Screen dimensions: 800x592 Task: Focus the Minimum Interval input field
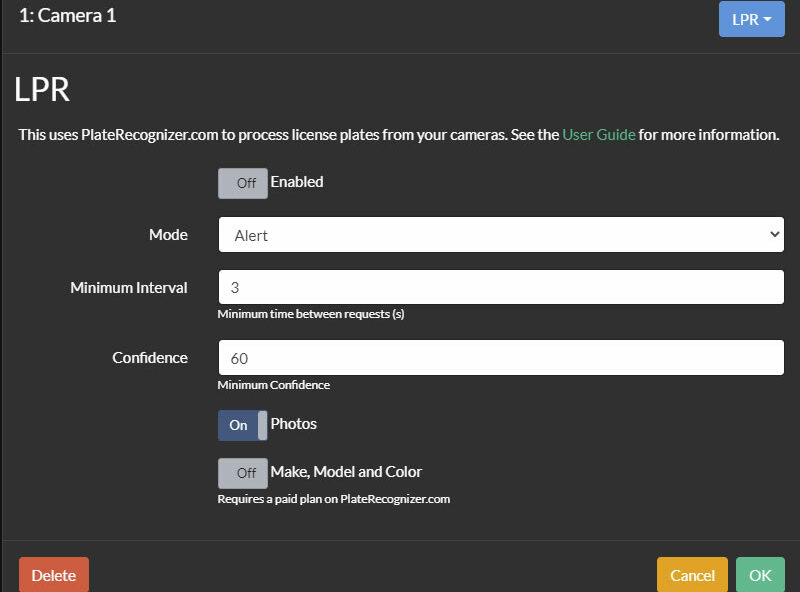click(501, 287)
